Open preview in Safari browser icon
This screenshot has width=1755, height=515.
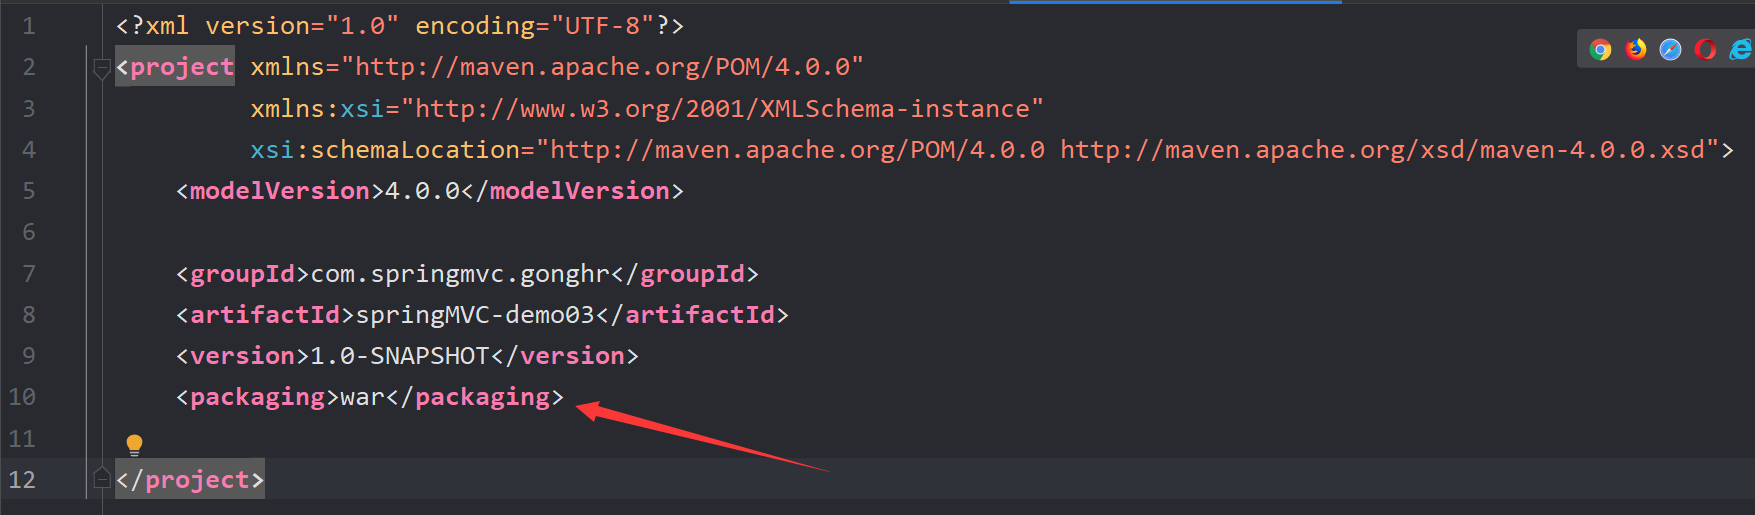point(1670,49)
